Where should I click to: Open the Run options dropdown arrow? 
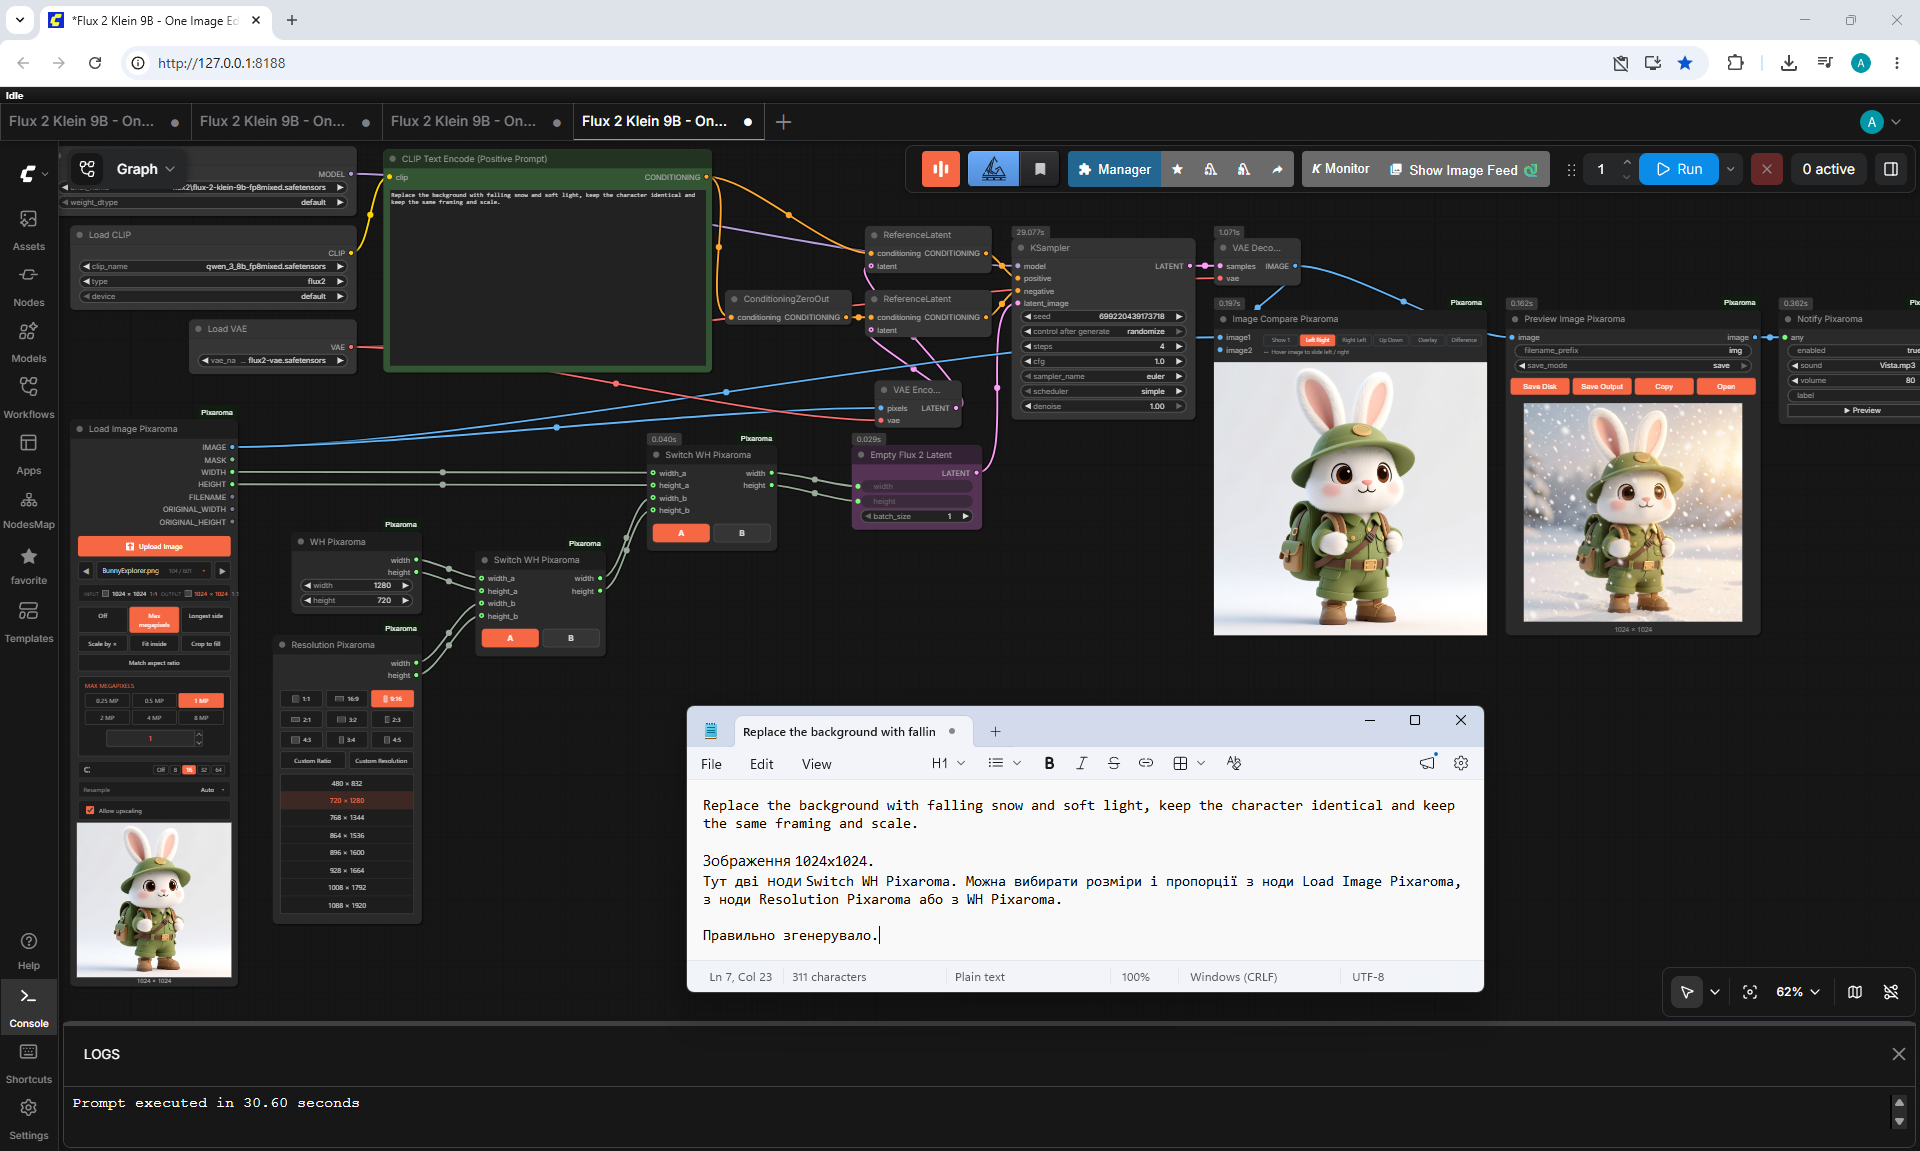[1730, 169]
